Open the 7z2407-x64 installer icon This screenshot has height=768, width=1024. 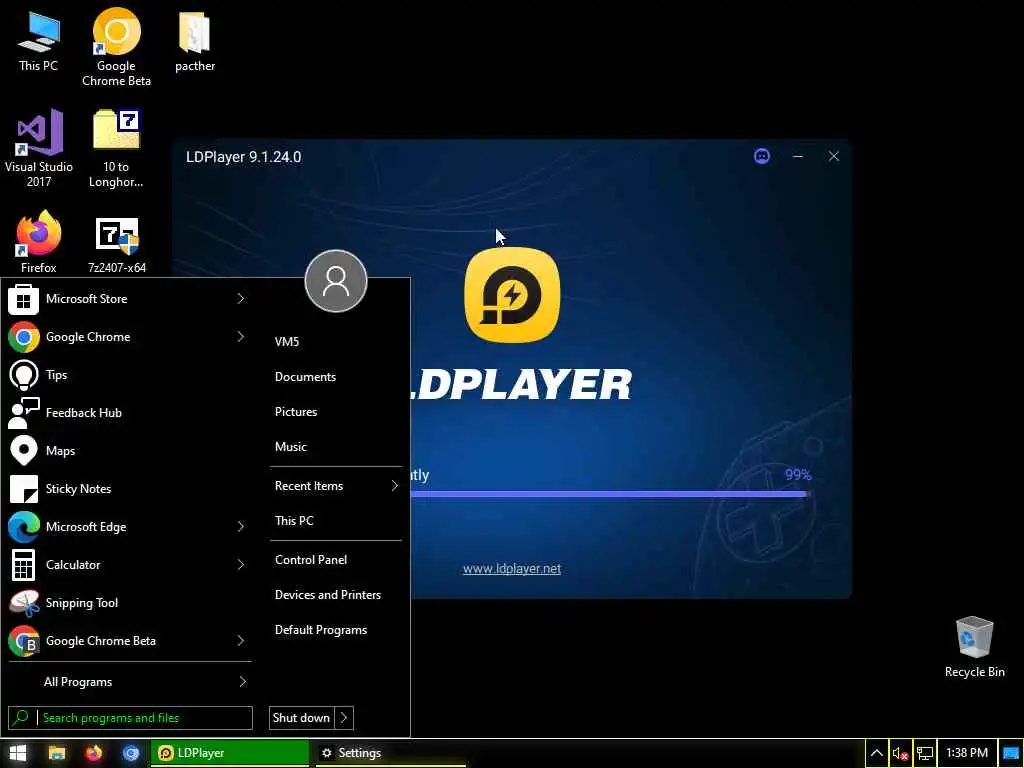coord(117,245)
